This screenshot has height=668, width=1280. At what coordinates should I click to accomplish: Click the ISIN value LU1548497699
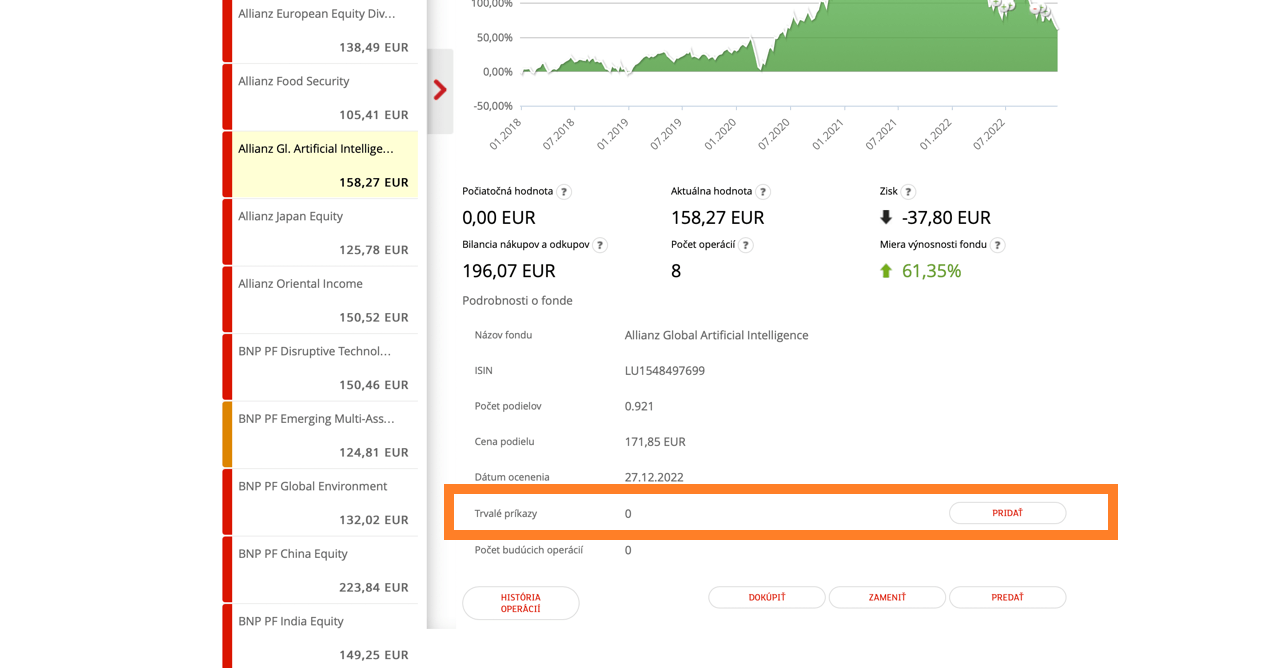(x=665, y=371)
